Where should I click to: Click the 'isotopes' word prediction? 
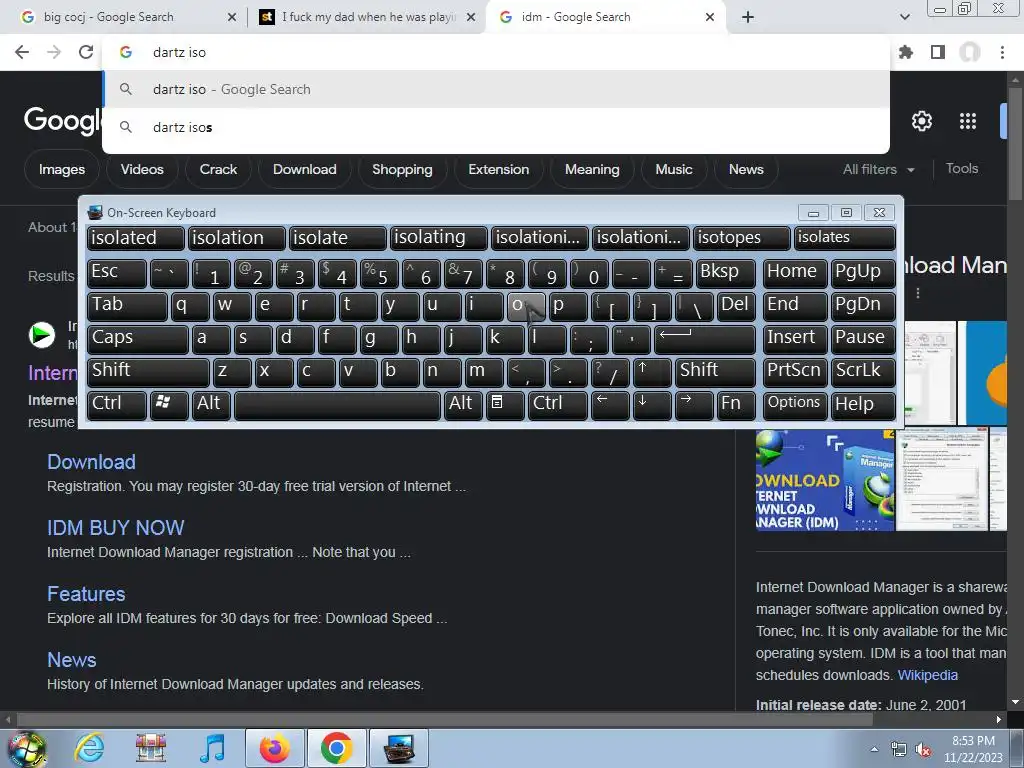coord(741,238)
